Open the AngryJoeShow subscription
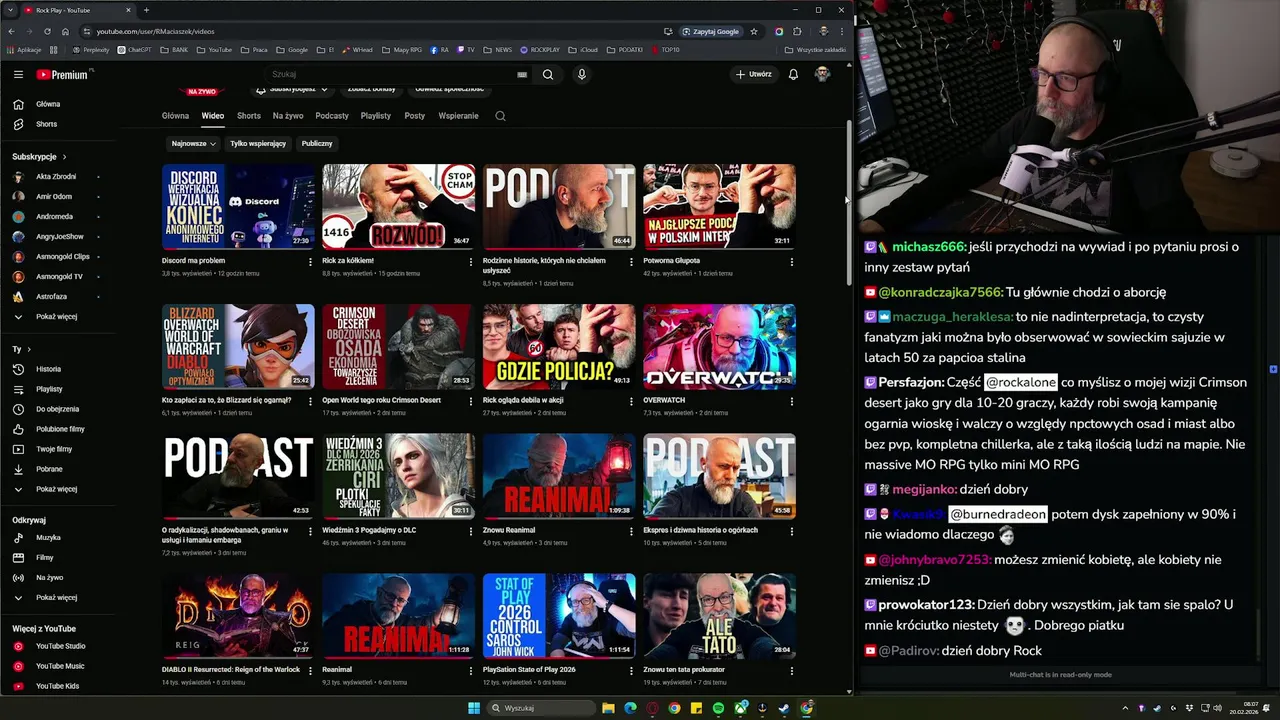Image resolution: width=1280 pixels, height=720 pixels. [58, 236]
